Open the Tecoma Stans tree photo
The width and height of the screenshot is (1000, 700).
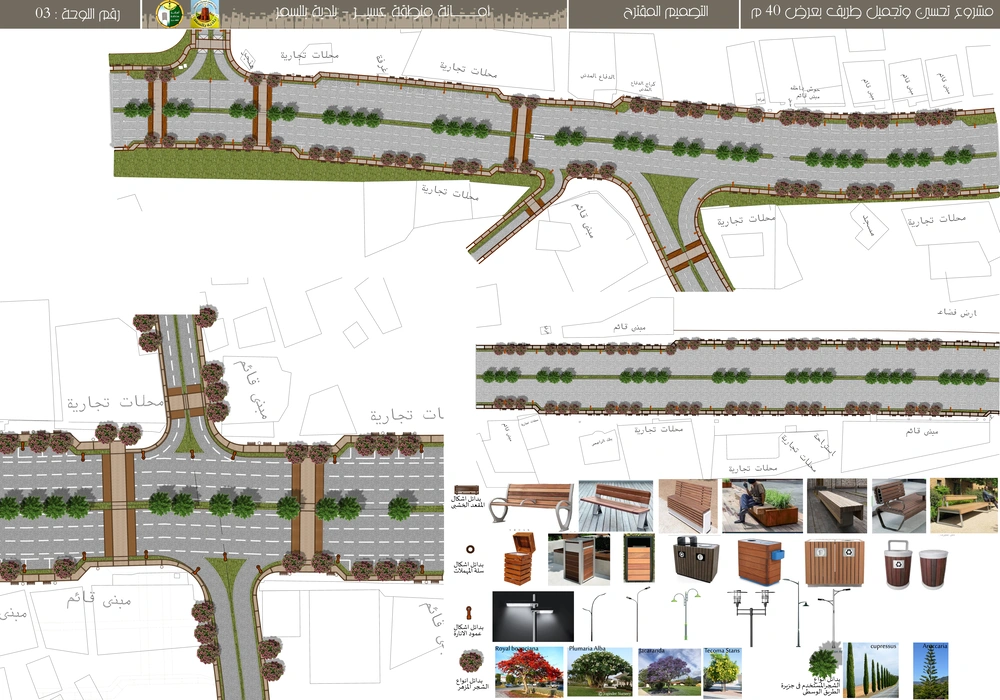(x=722, y=673)
